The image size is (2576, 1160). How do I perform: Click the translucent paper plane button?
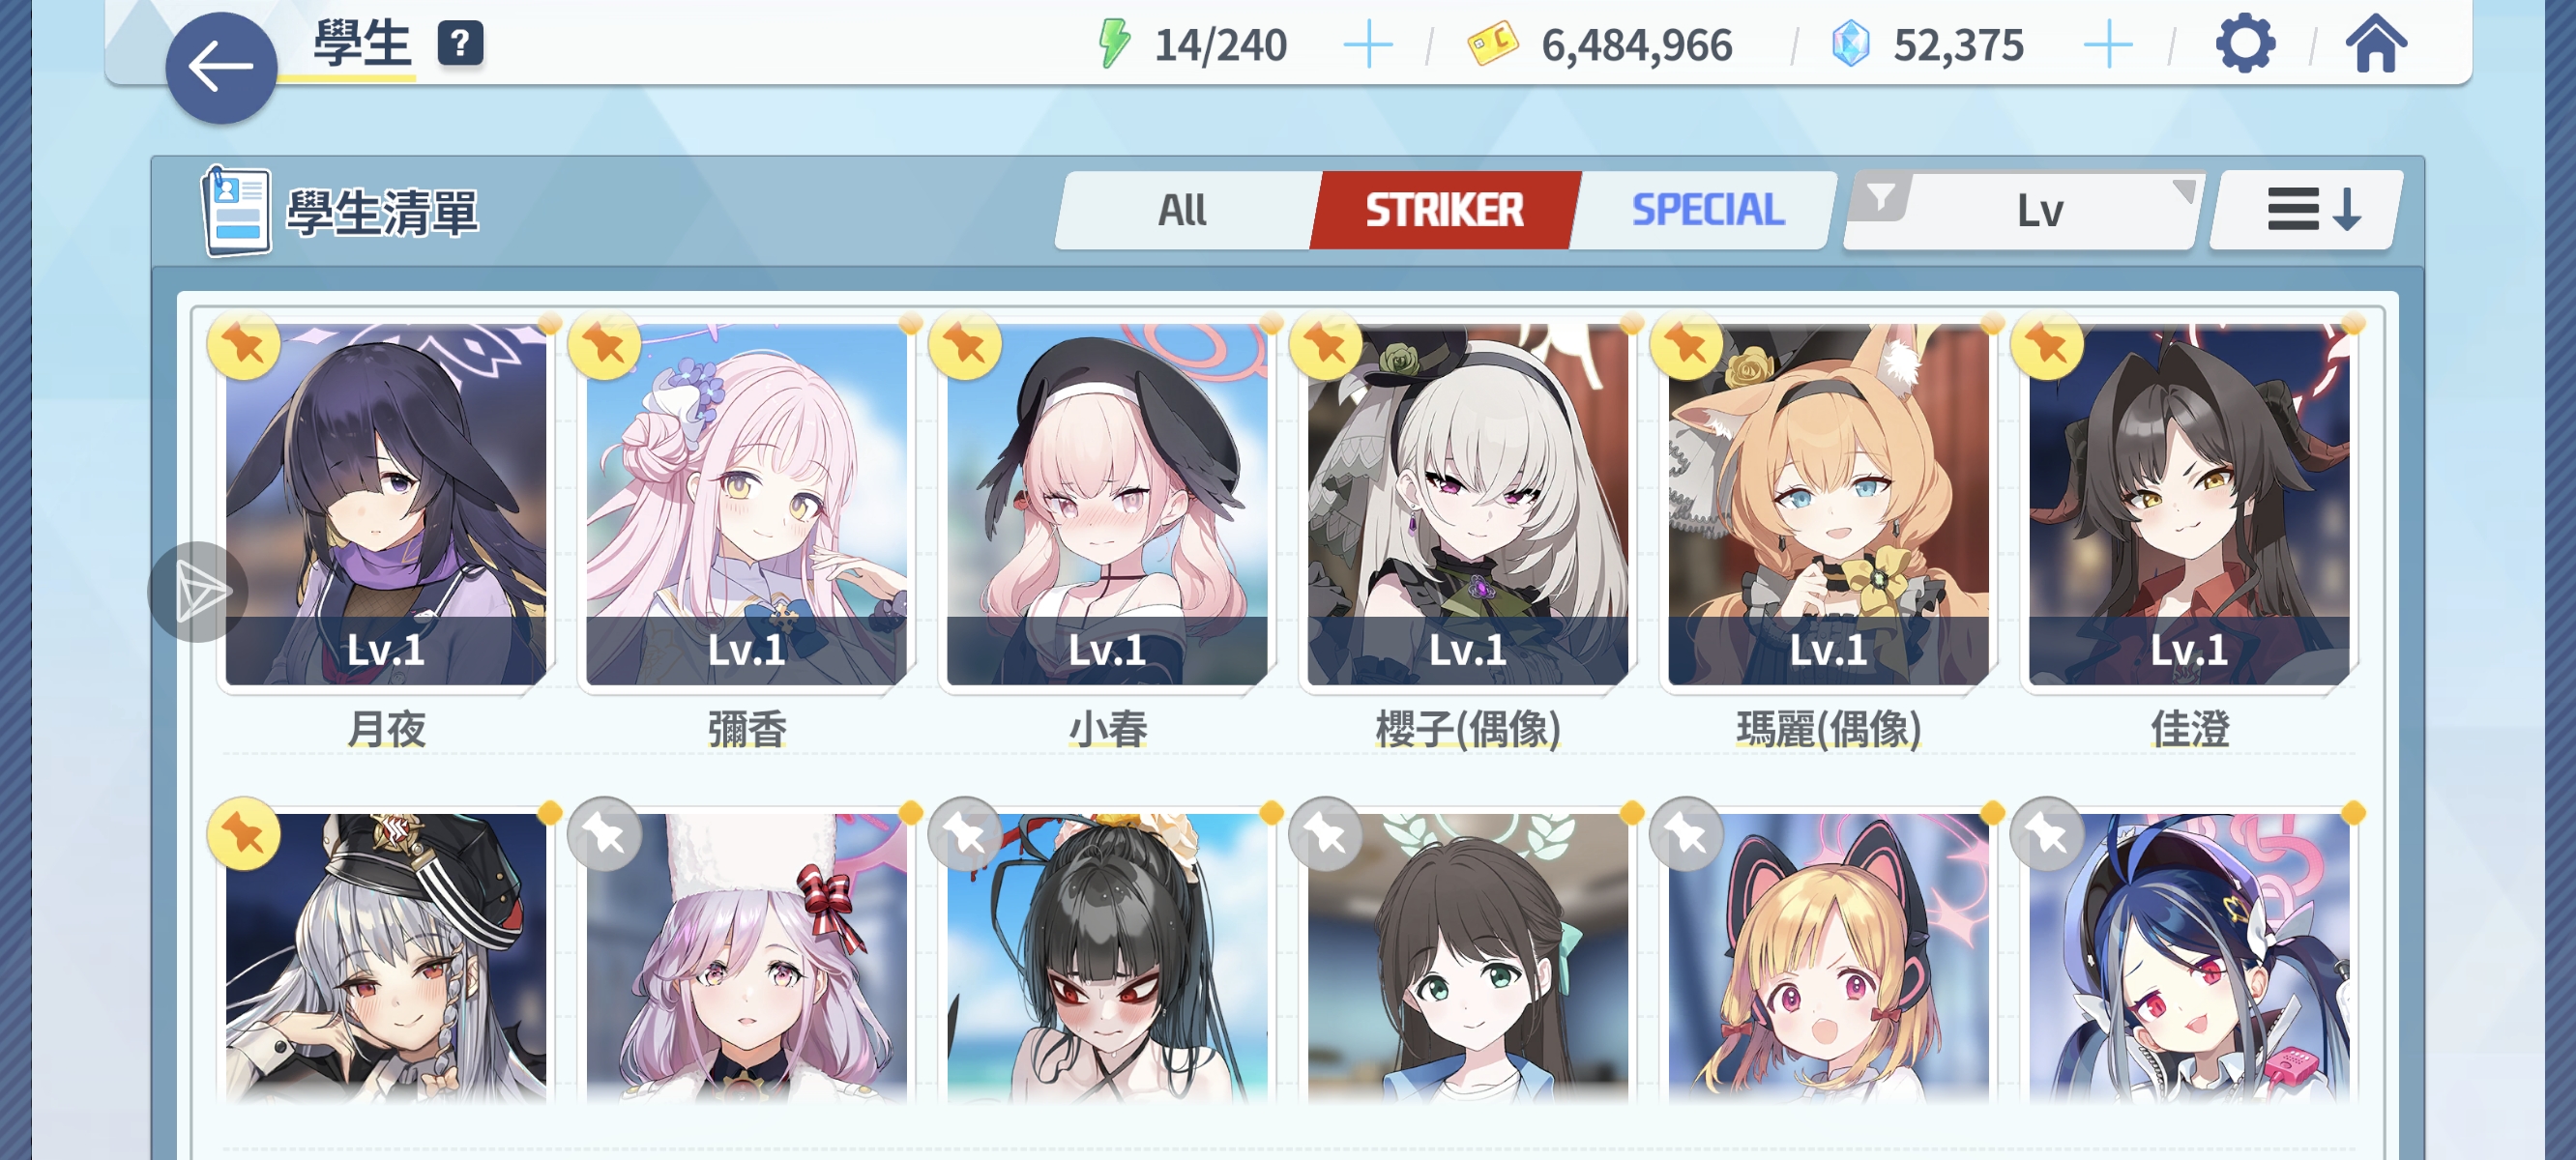(198, 592)
